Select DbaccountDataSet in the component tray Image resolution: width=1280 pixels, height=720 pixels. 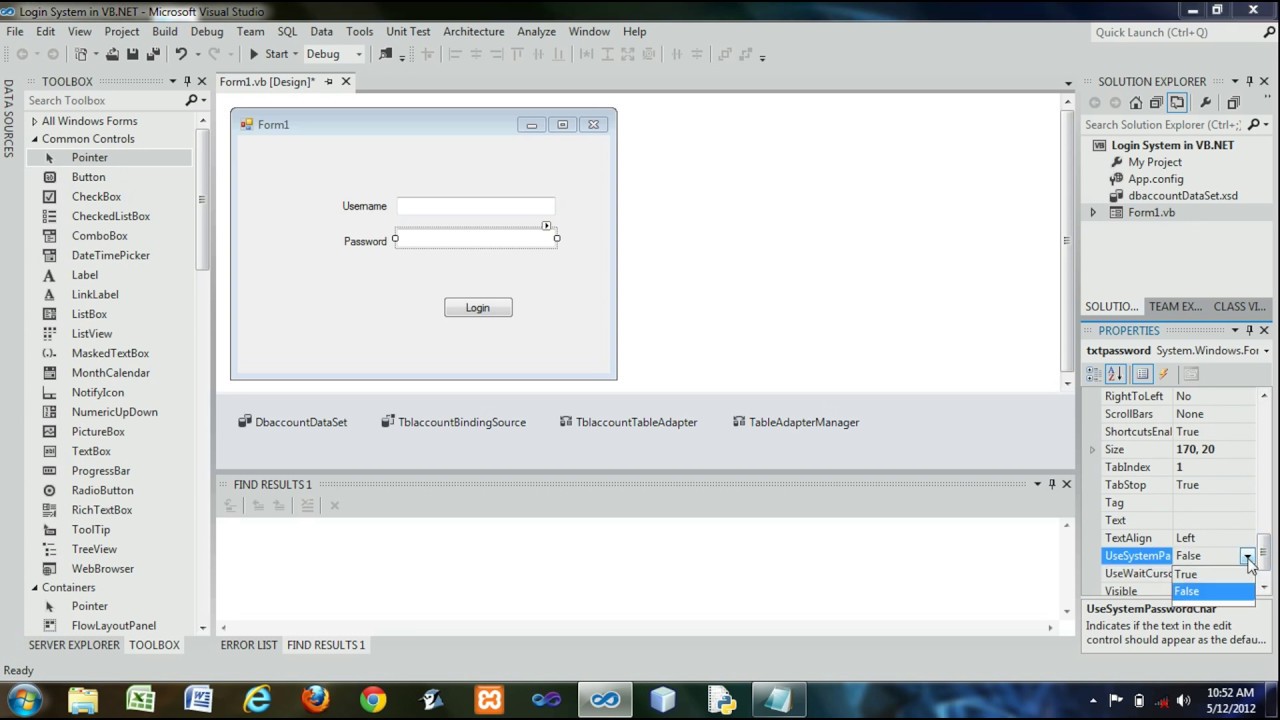[292, 422]
